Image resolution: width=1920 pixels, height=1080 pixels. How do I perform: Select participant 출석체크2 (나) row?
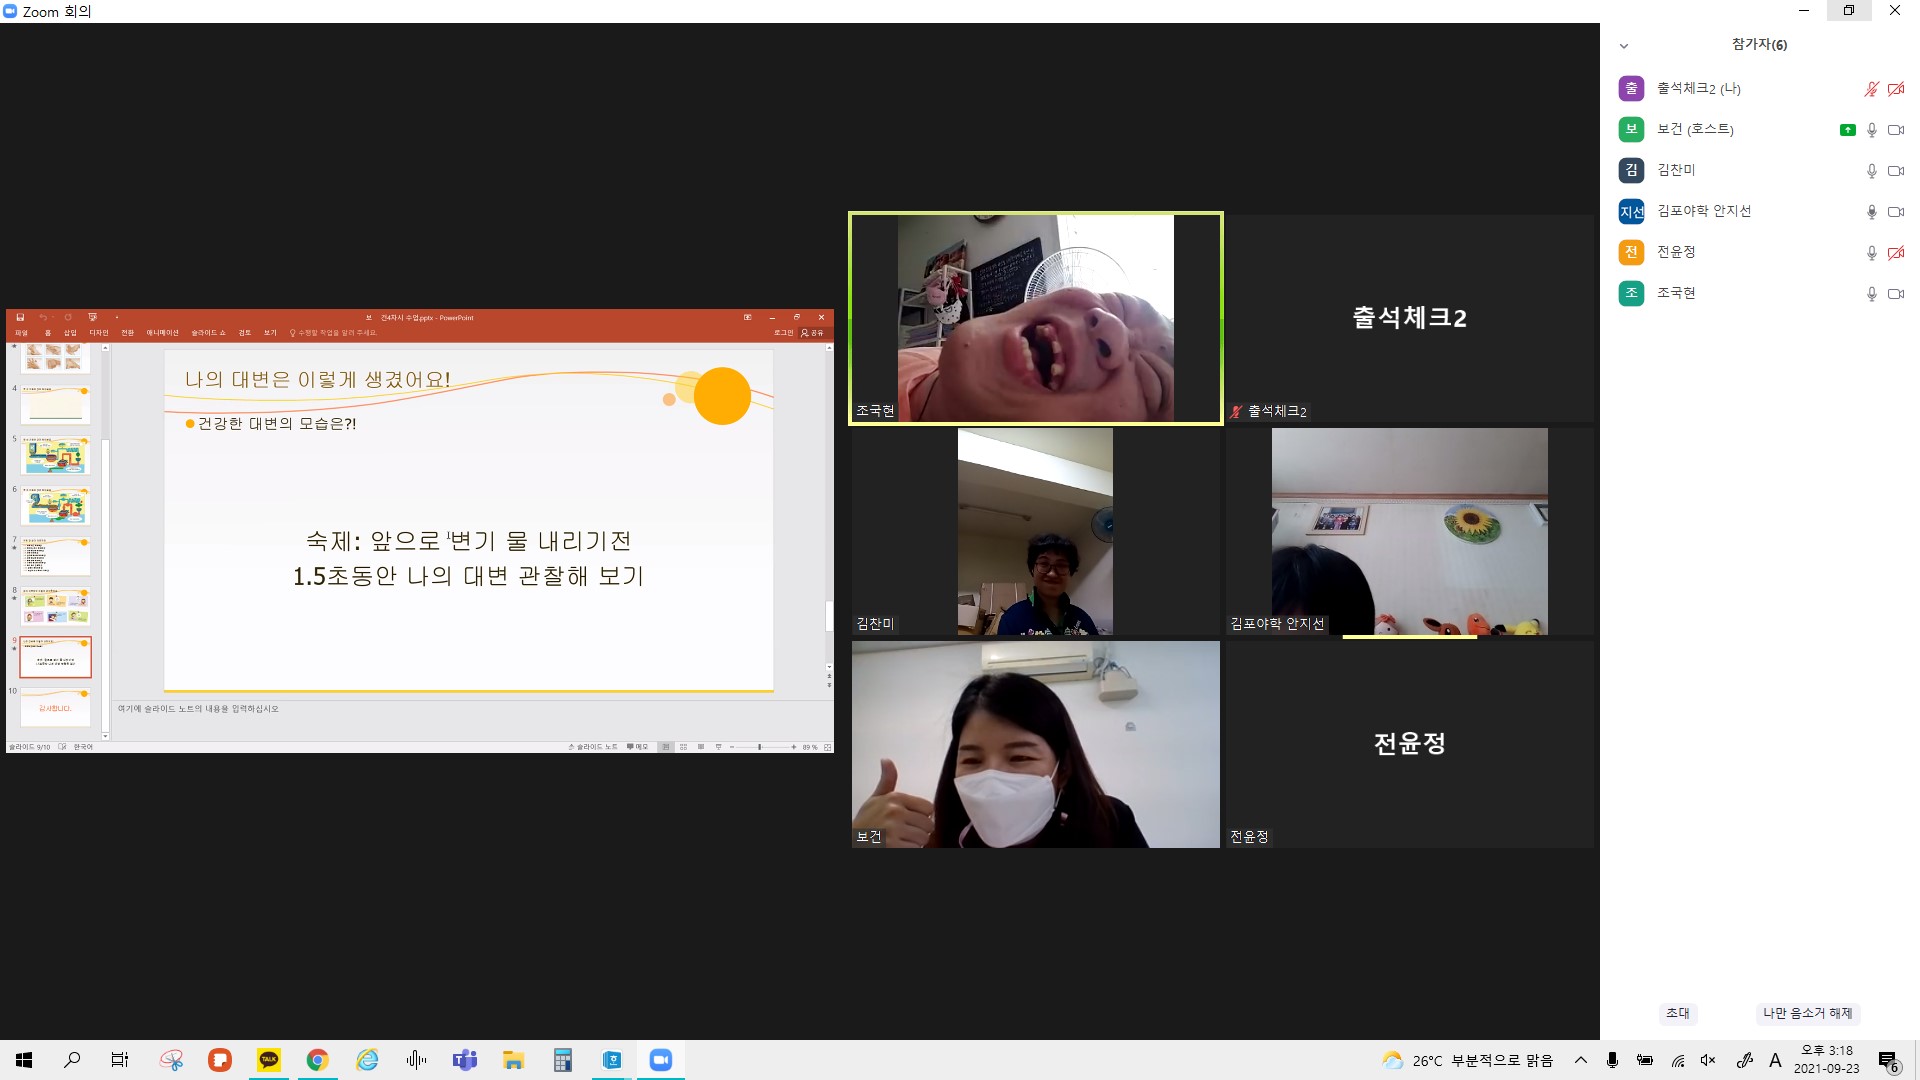1760,89
